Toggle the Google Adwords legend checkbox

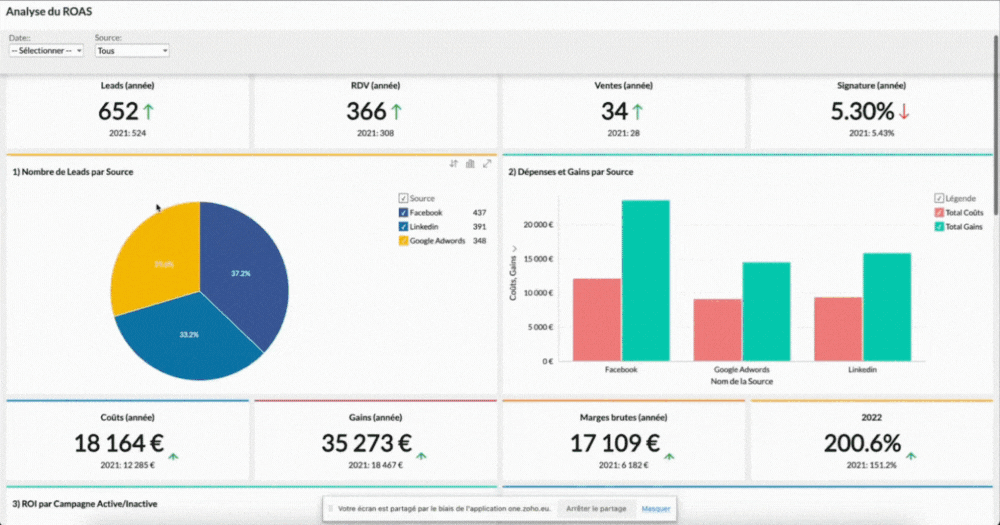pyautogui.click(x=403, y=241)
